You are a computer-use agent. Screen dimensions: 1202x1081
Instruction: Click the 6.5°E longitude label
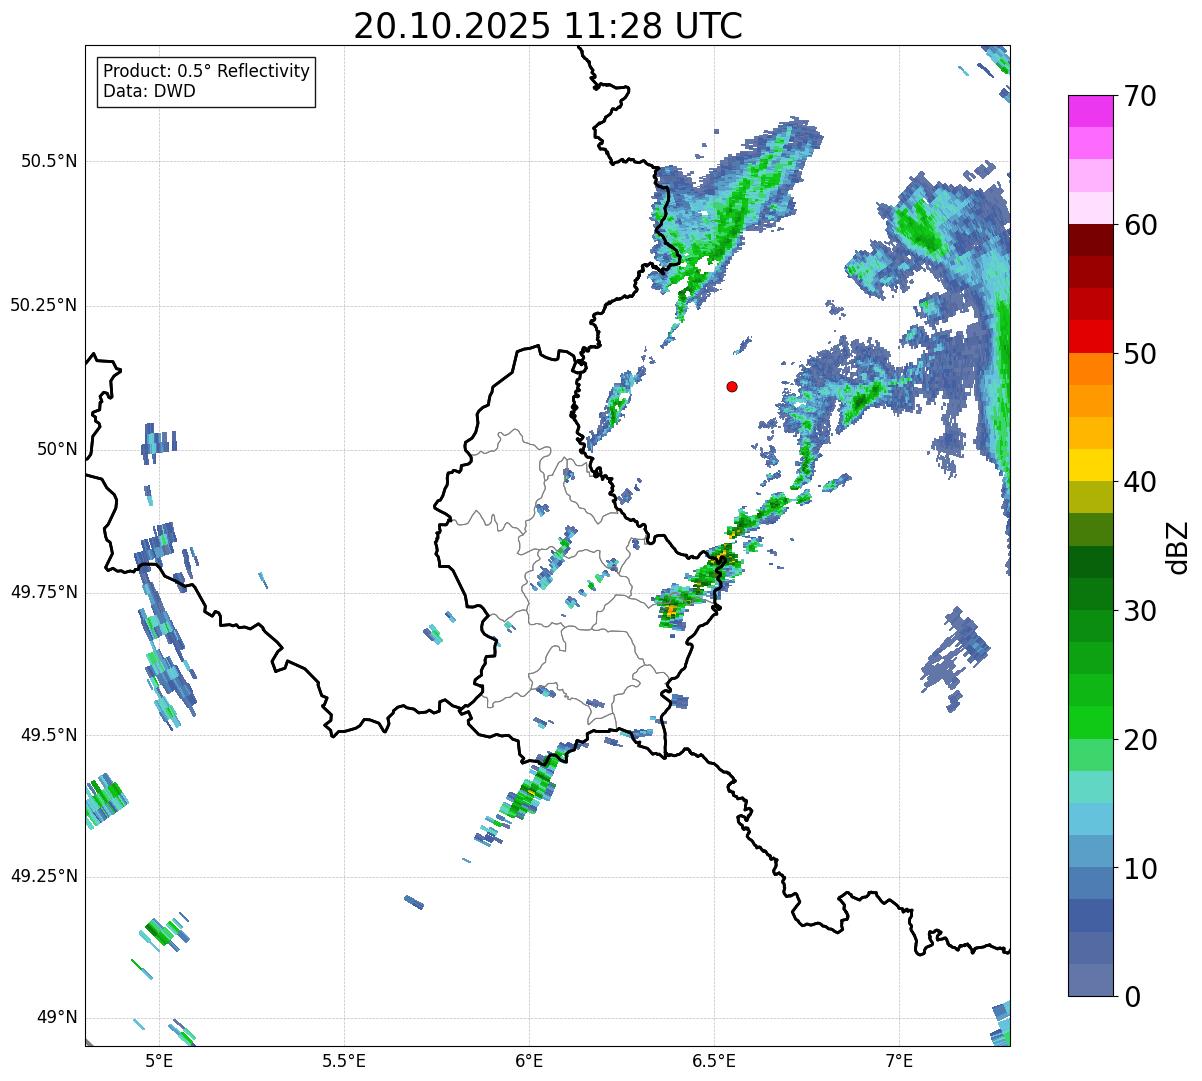[714, 1061]
